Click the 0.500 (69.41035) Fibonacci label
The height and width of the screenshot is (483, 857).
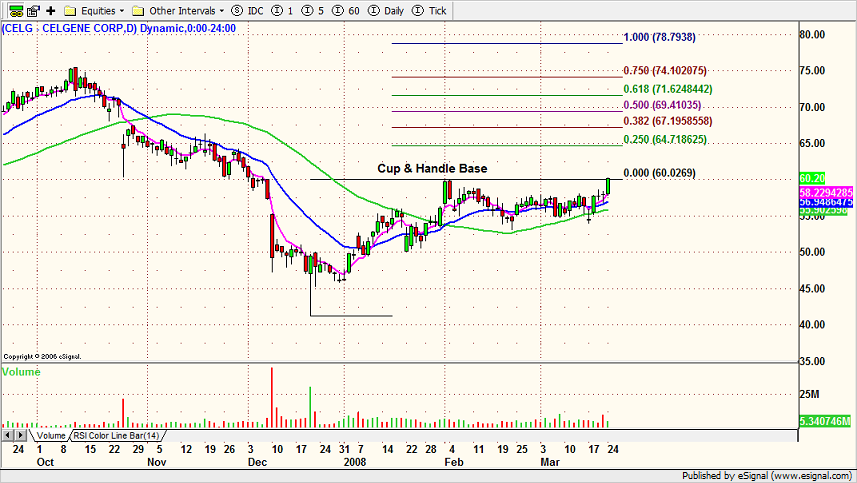(x=662, y=105)
